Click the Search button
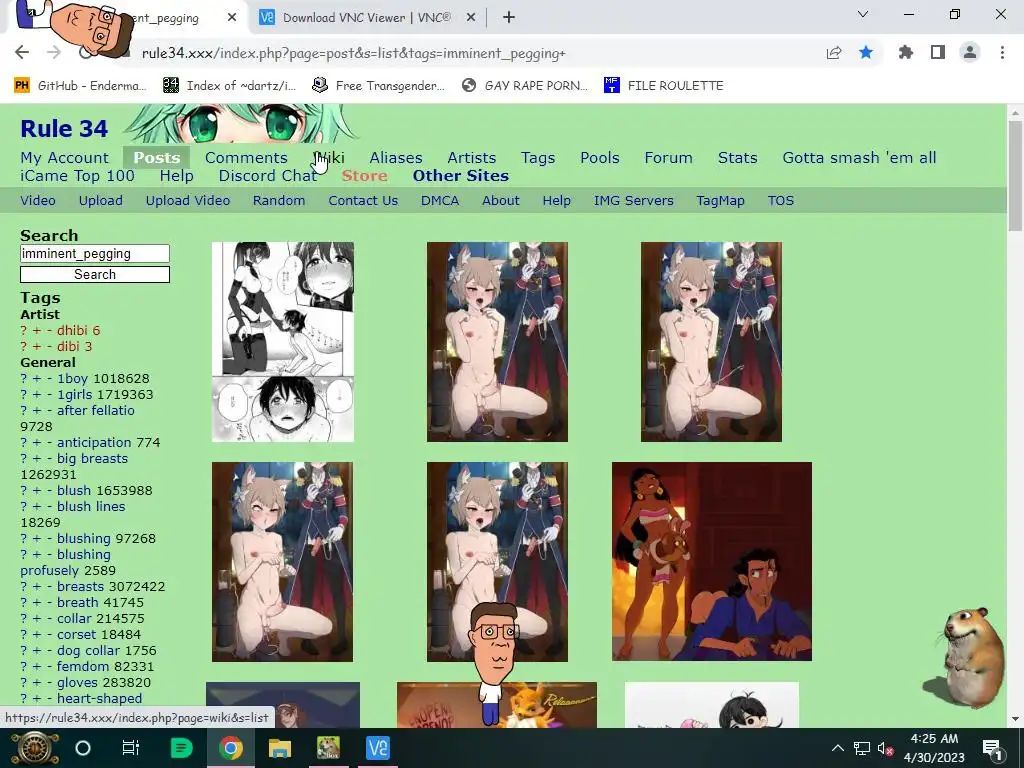1024x768 pixels. point(95,274)
